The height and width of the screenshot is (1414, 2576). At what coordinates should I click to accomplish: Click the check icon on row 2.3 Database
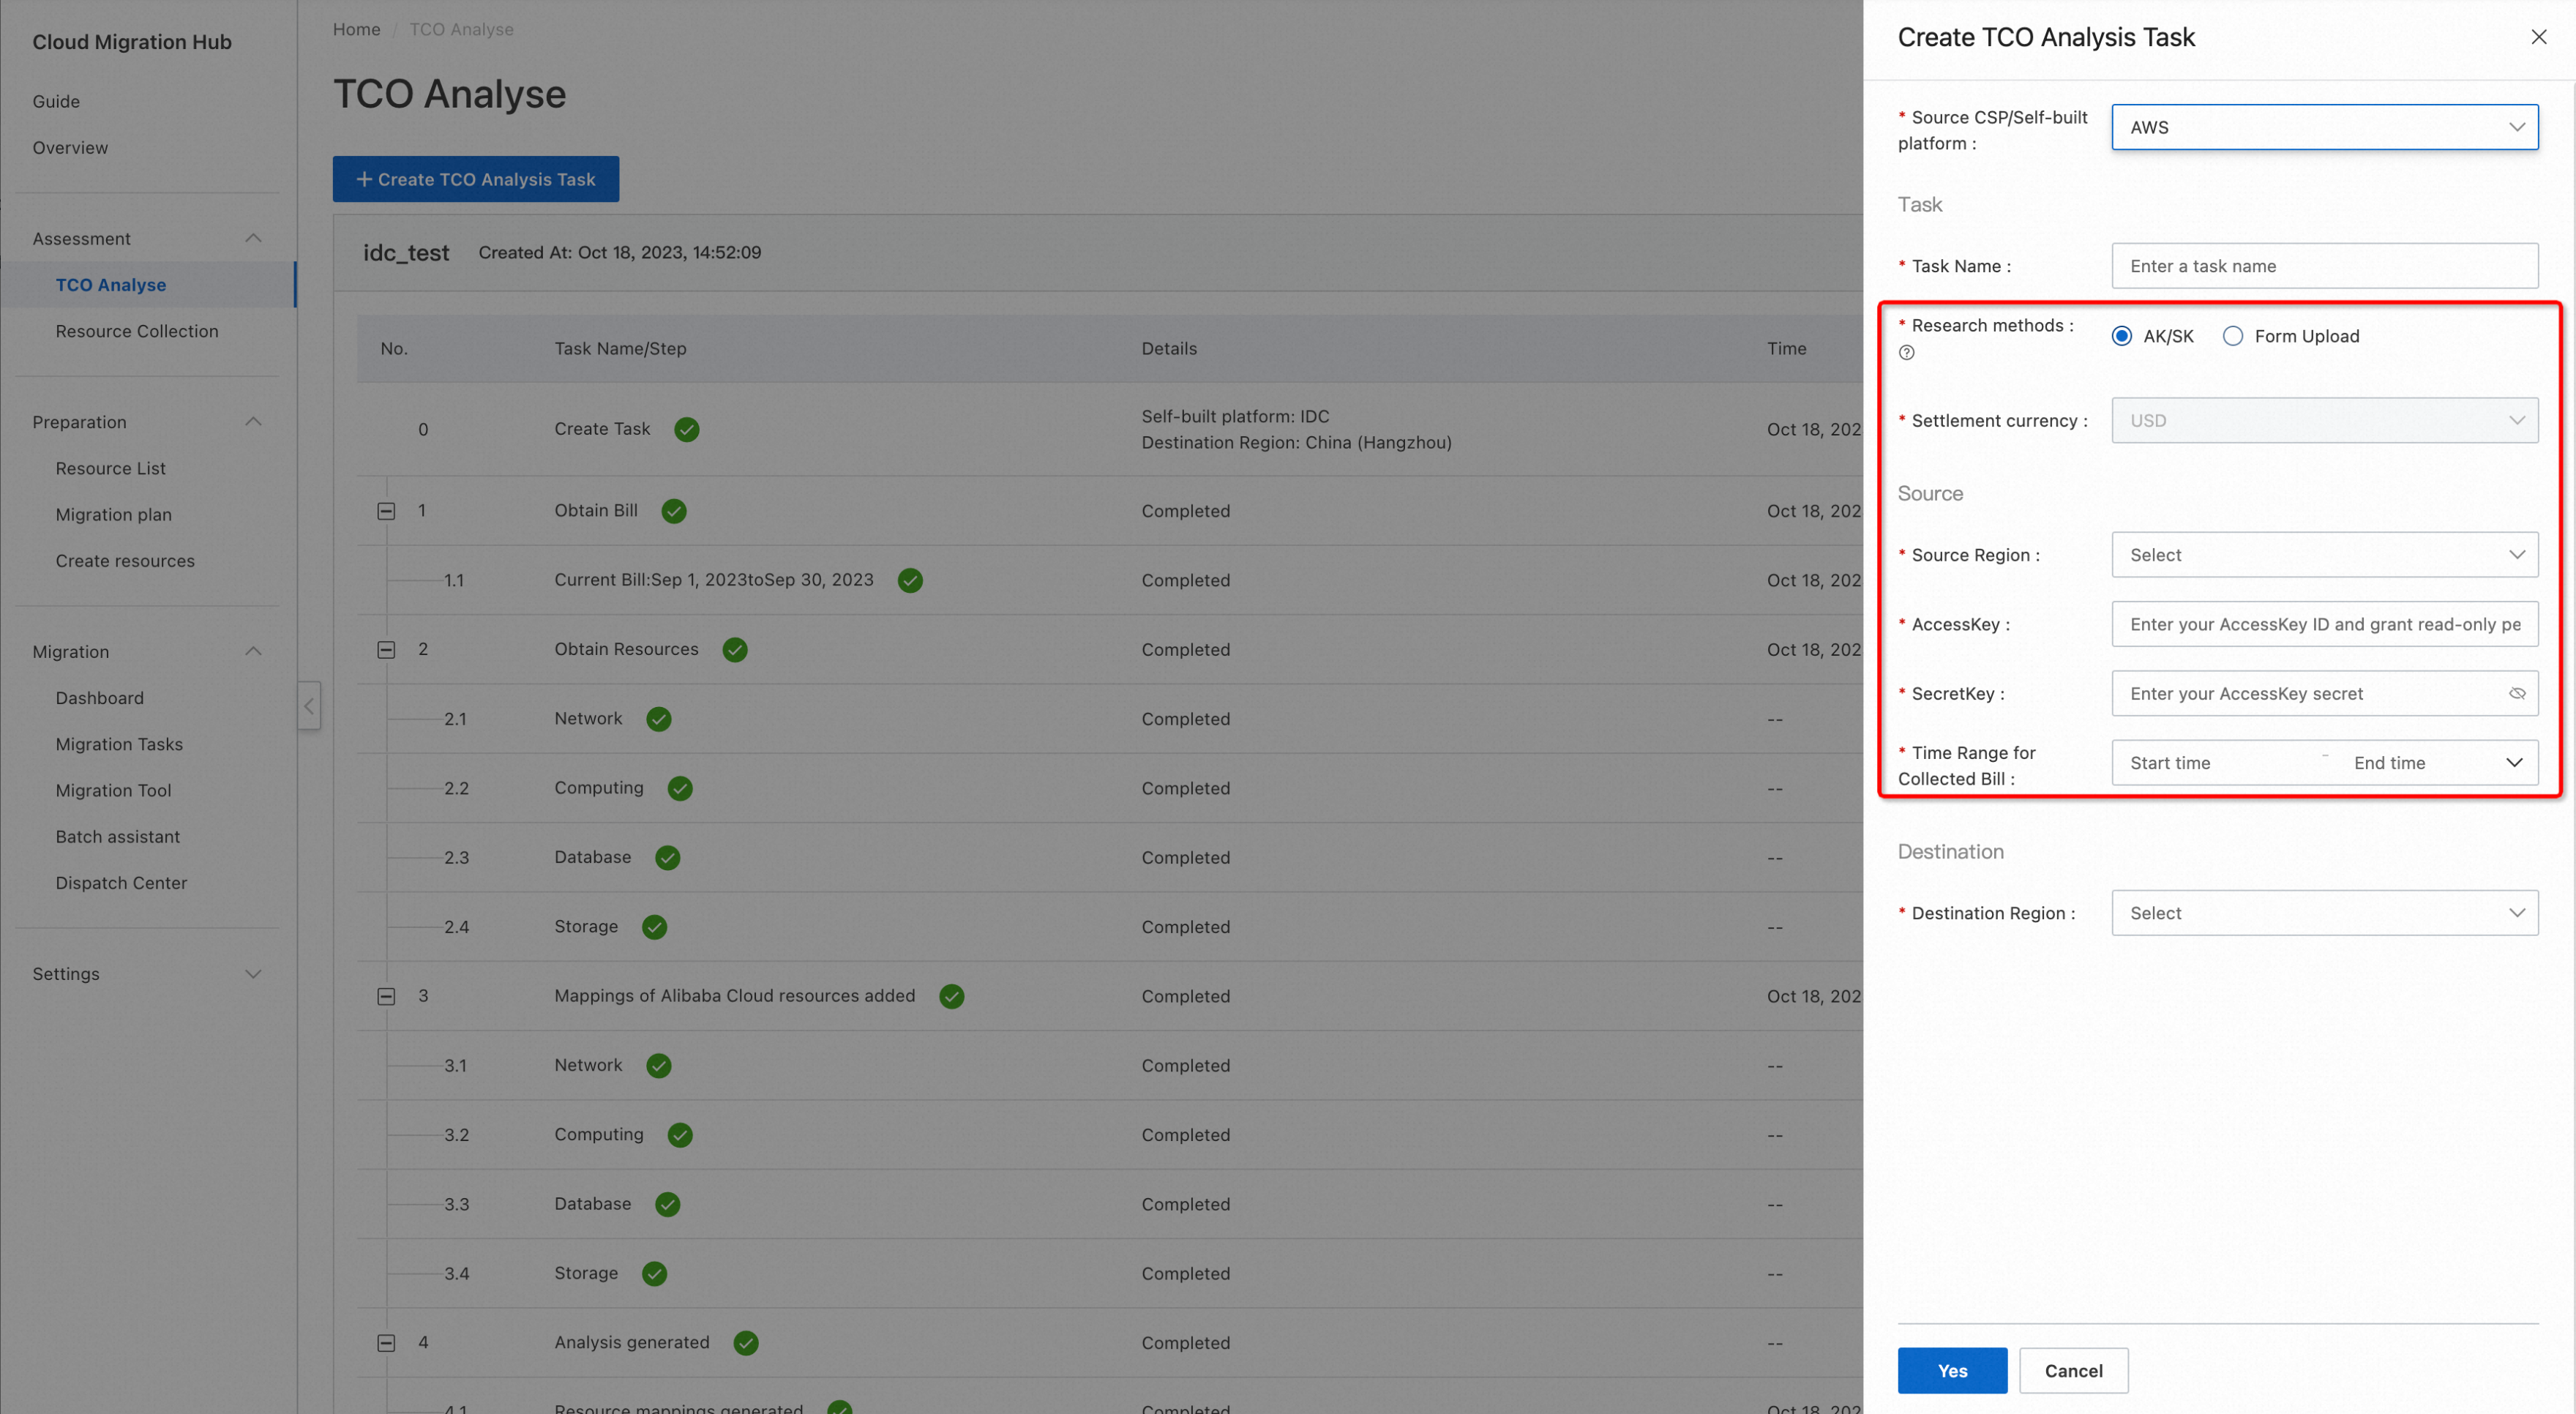[668, 858]
